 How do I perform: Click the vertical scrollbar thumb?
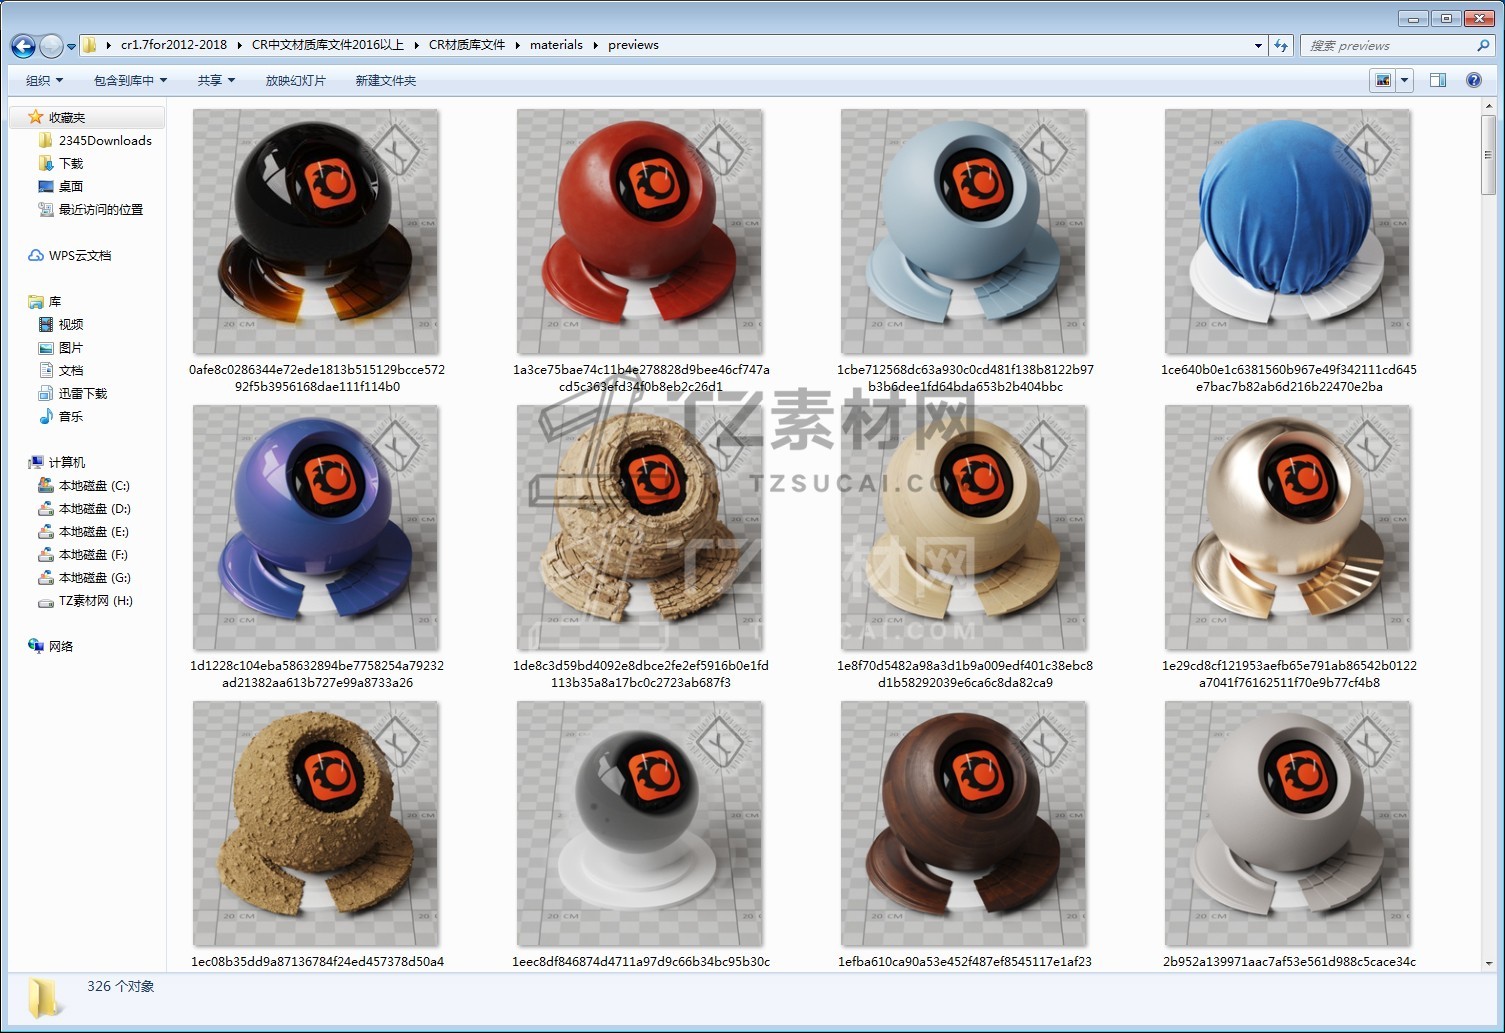point(1489,156)
